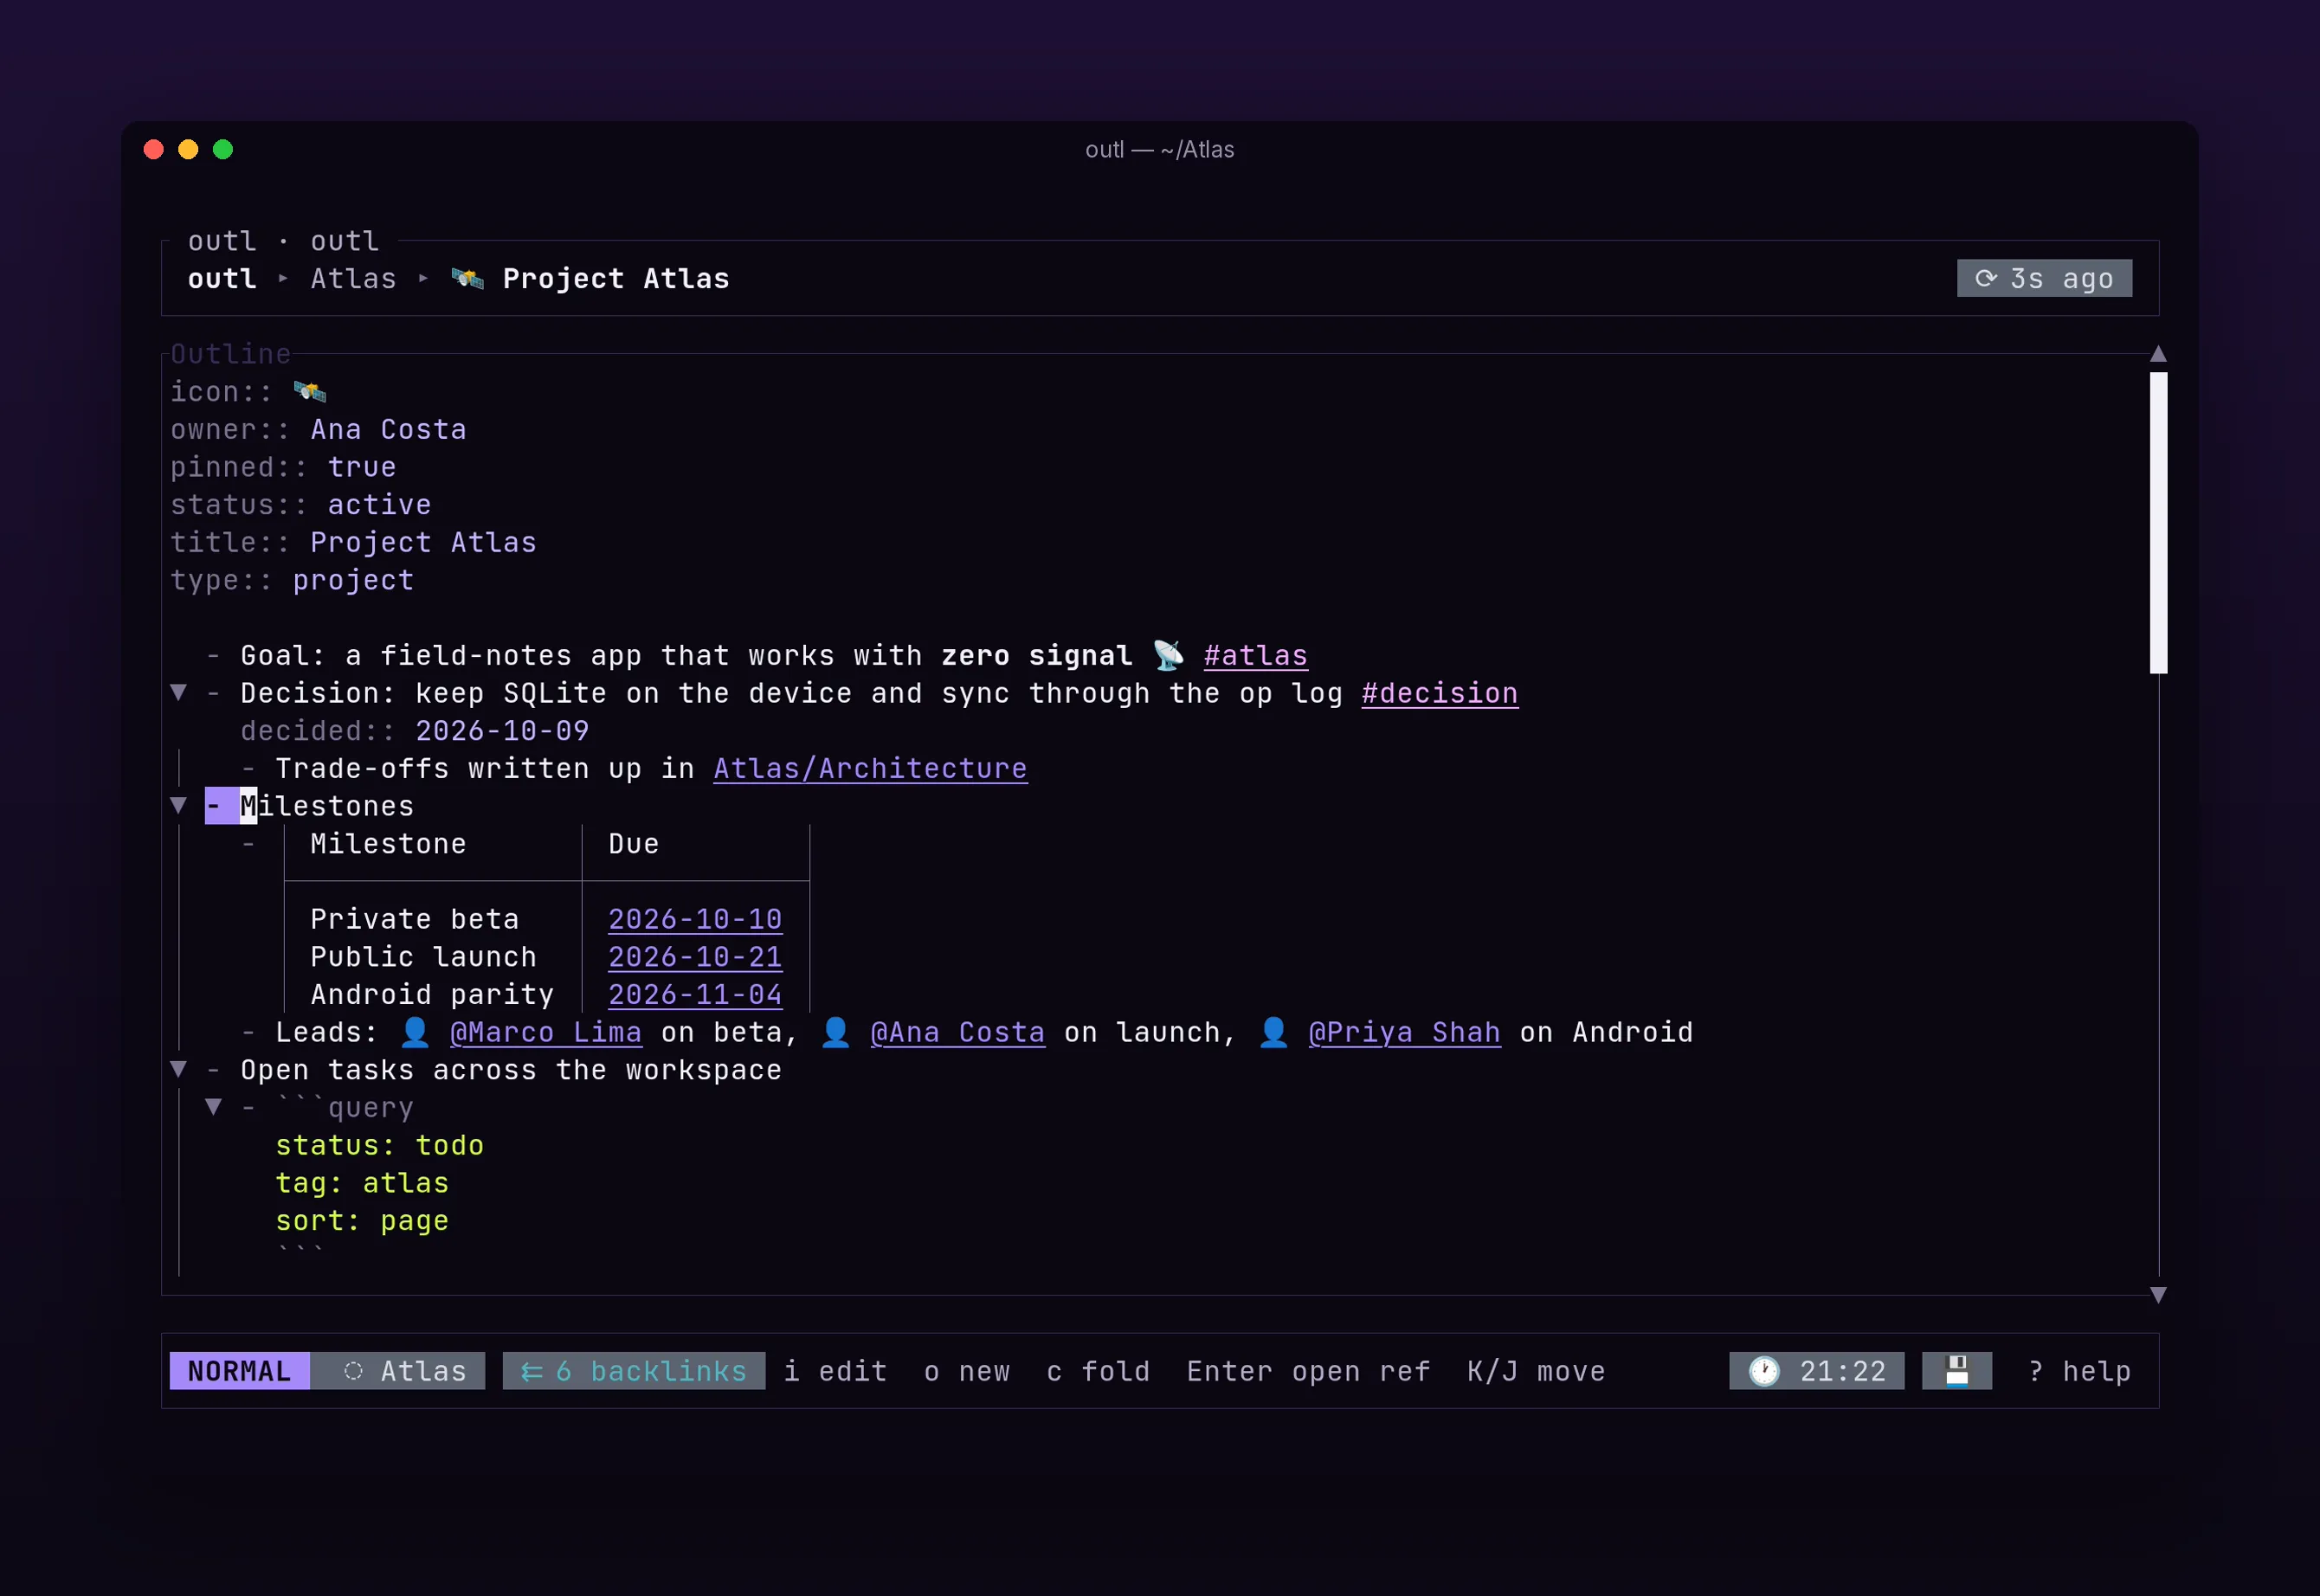Open @Ana Costa mention

click(957, 1033)
